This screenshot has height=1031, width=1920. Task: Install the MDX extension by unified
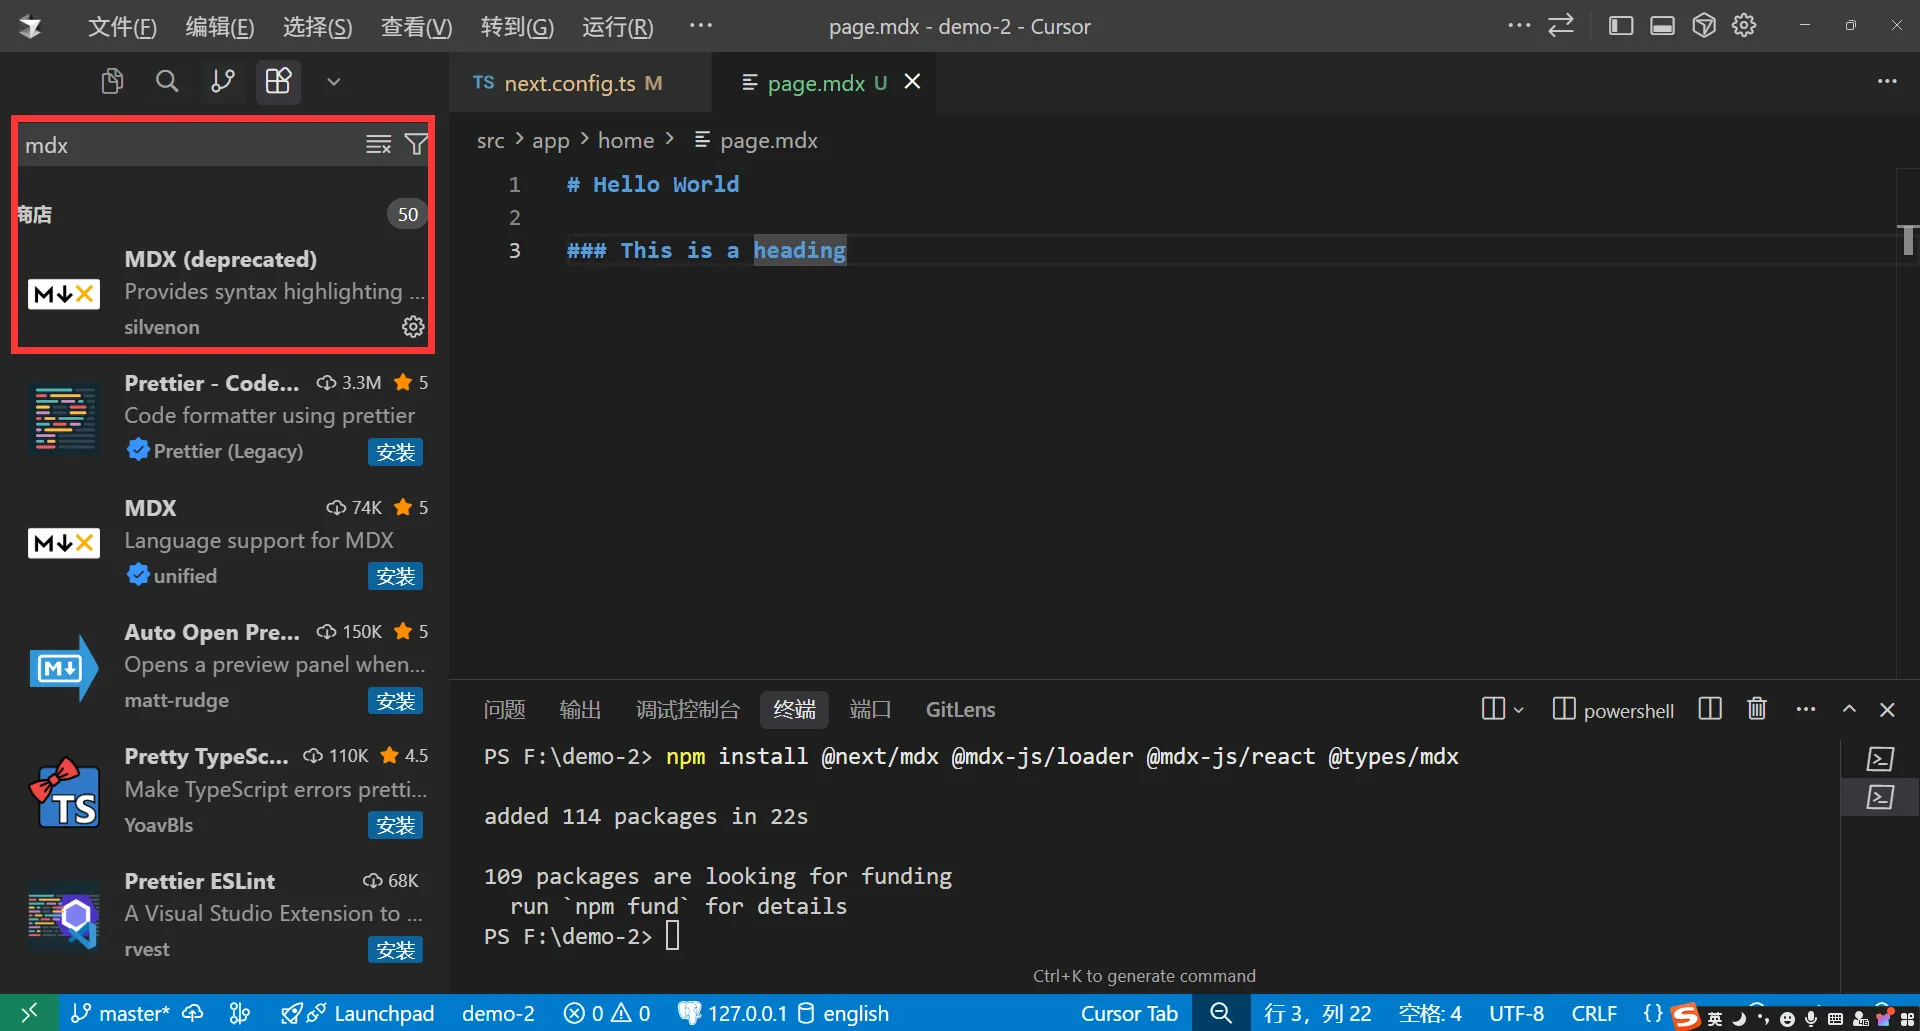(x=395, y=576)
